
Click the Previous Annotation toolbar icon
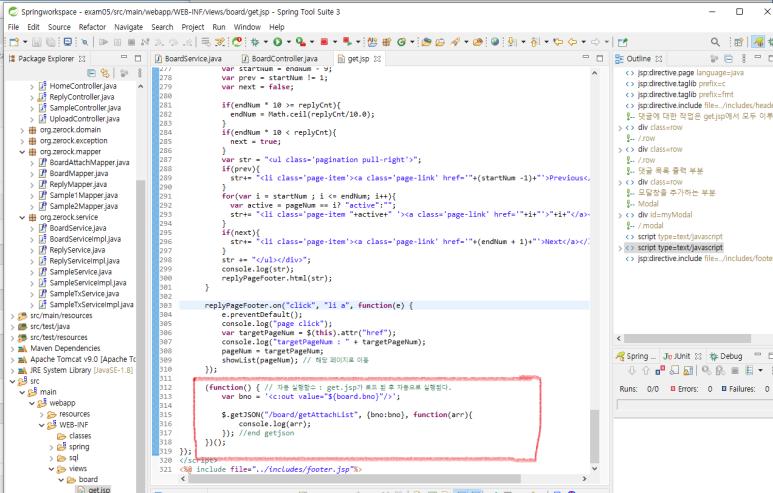(x=535, y=42)
